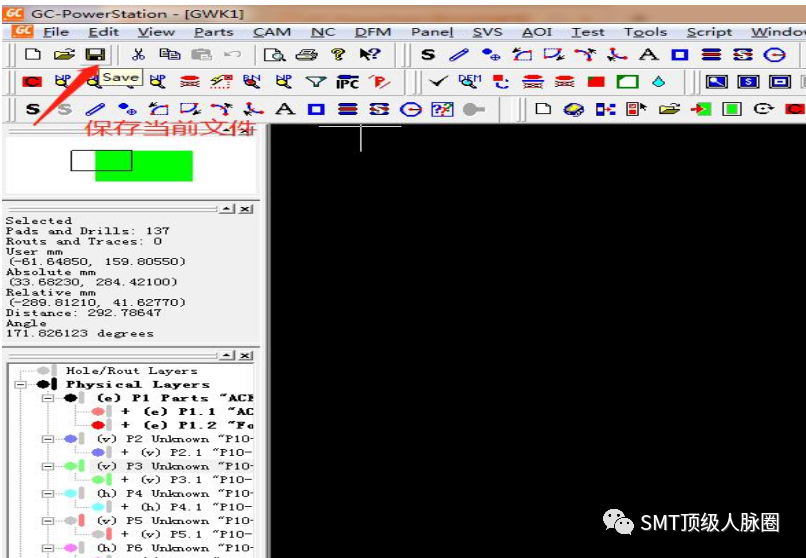
Task: Click the circular rotate arrow icon
Action: 763,109
